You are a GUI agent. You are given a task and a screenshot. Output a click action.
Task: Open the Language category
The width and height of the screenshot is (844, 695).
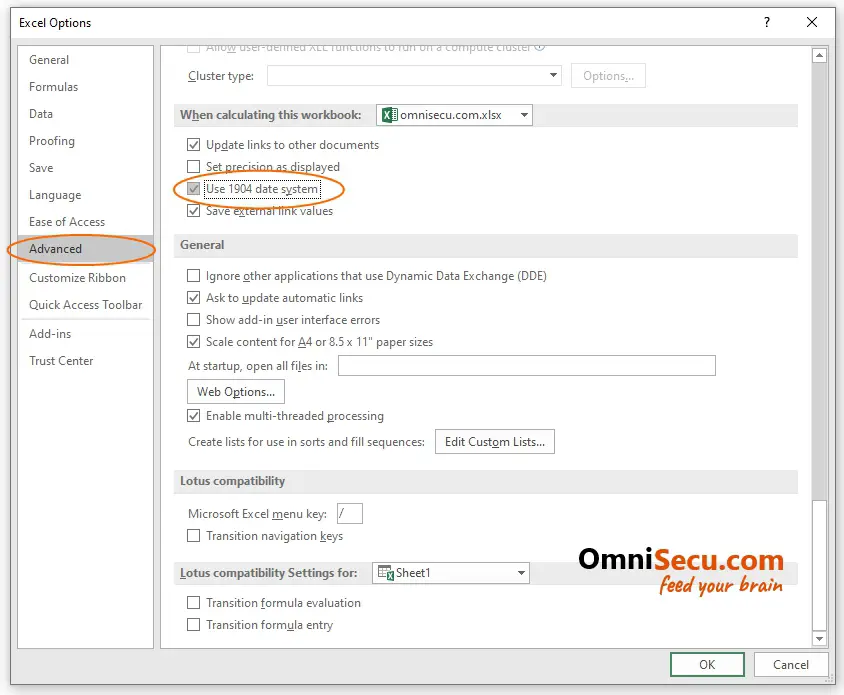point(85,194)
